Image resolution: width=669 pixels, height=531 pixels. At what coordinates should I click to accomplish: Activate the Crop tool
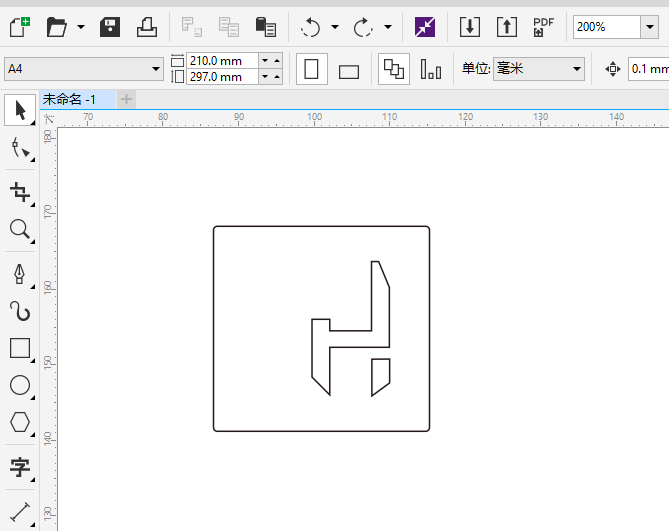coord(20,191)
